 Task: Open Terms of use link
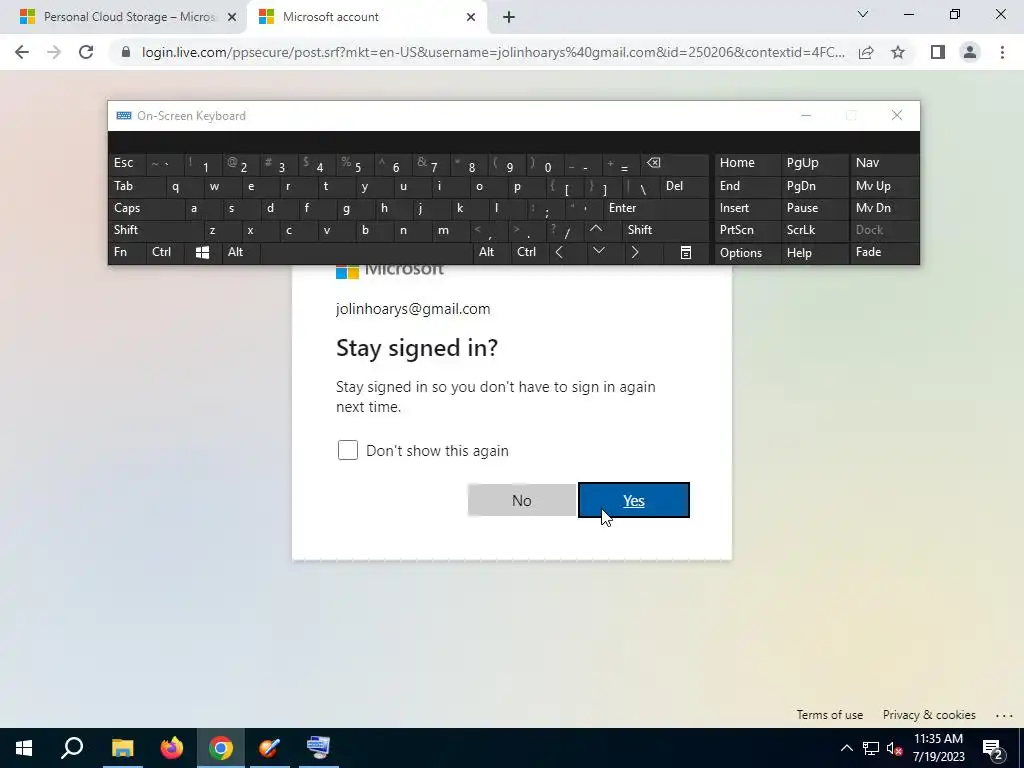click(829, 714)
